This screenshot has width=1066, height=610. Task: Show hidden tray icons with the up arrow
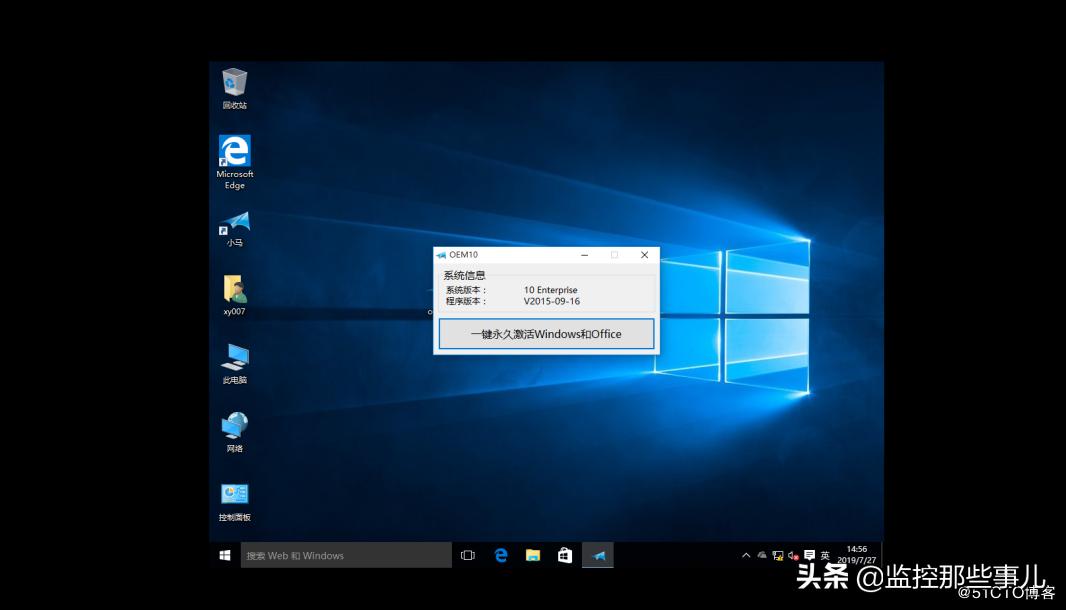(746, 555)
